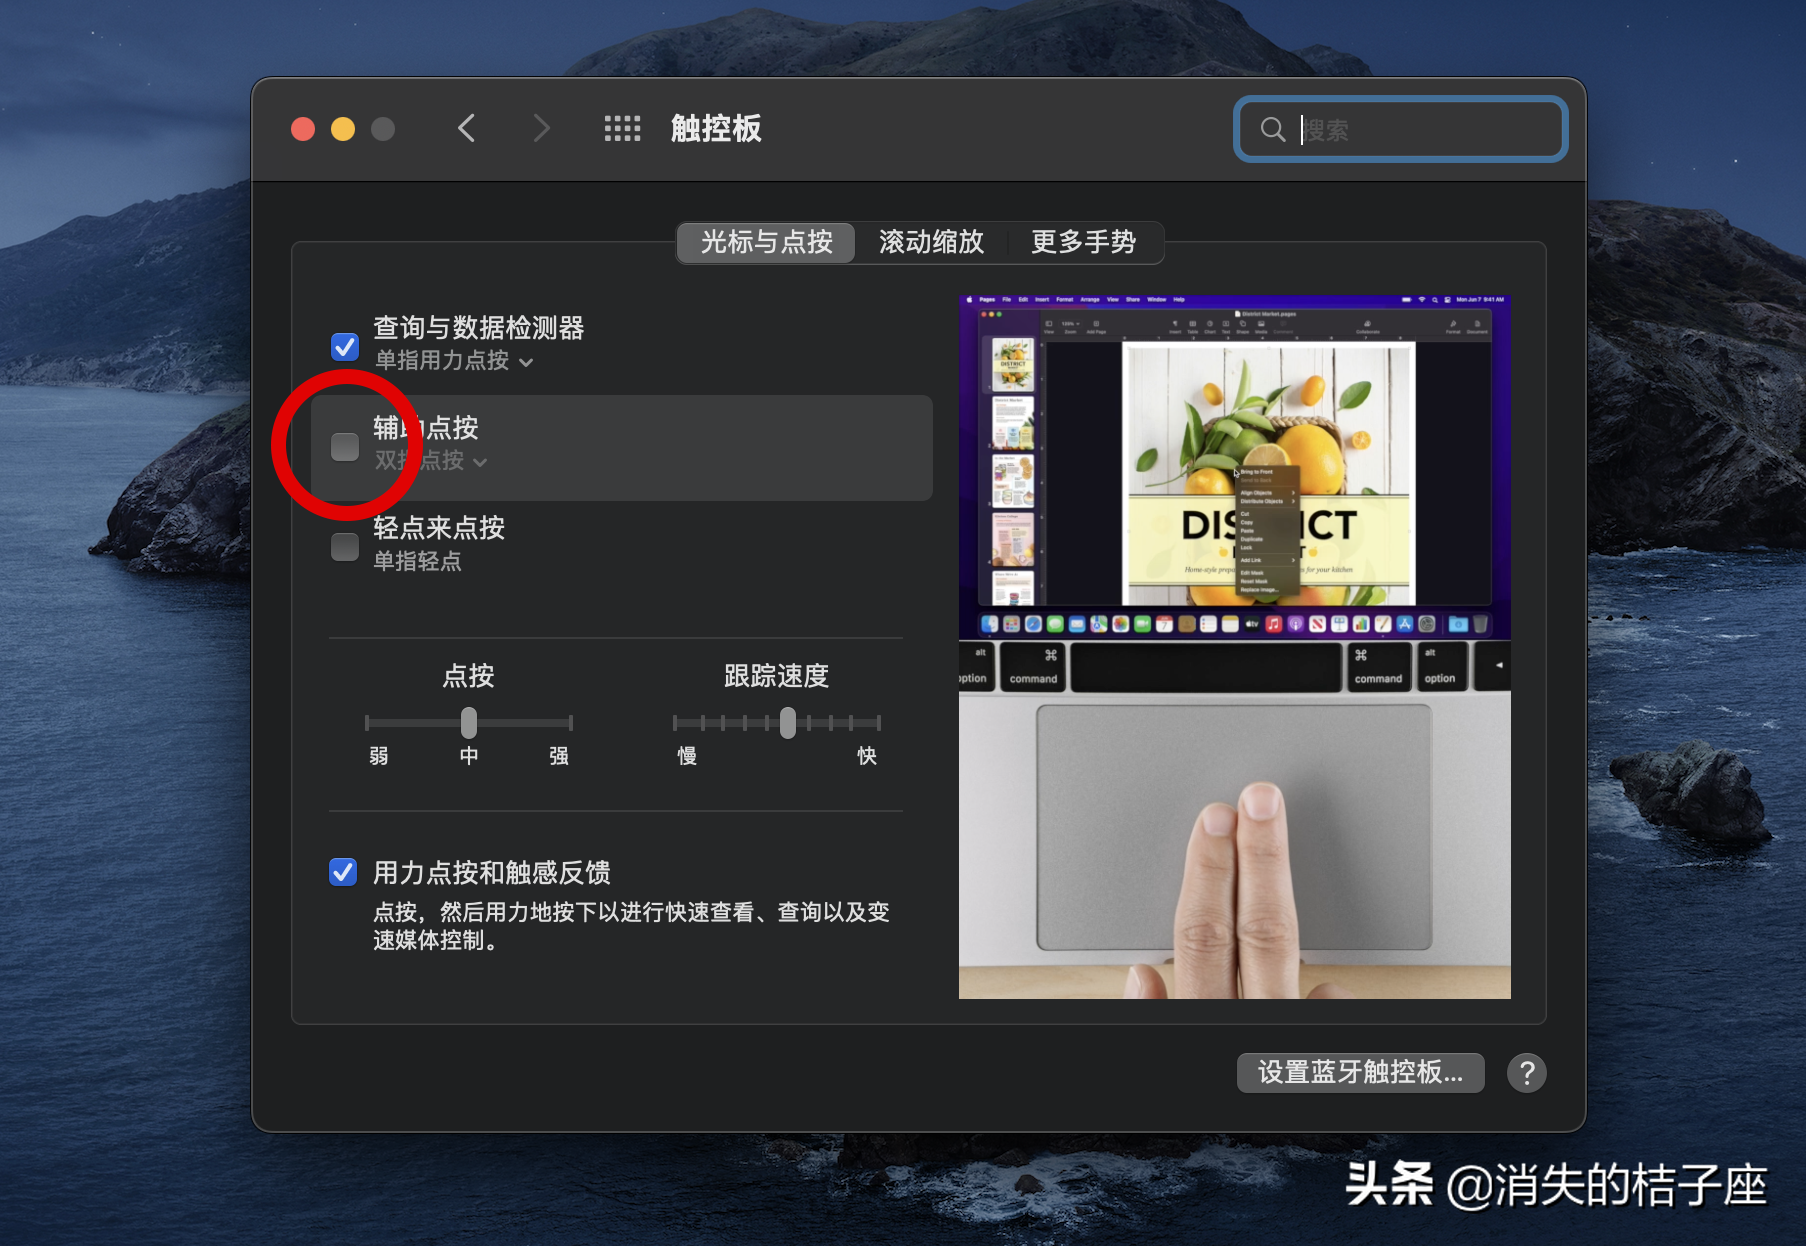Click the 强 end of the 点按 slider
1806x1246 pixels.
[x=559, y=756]
